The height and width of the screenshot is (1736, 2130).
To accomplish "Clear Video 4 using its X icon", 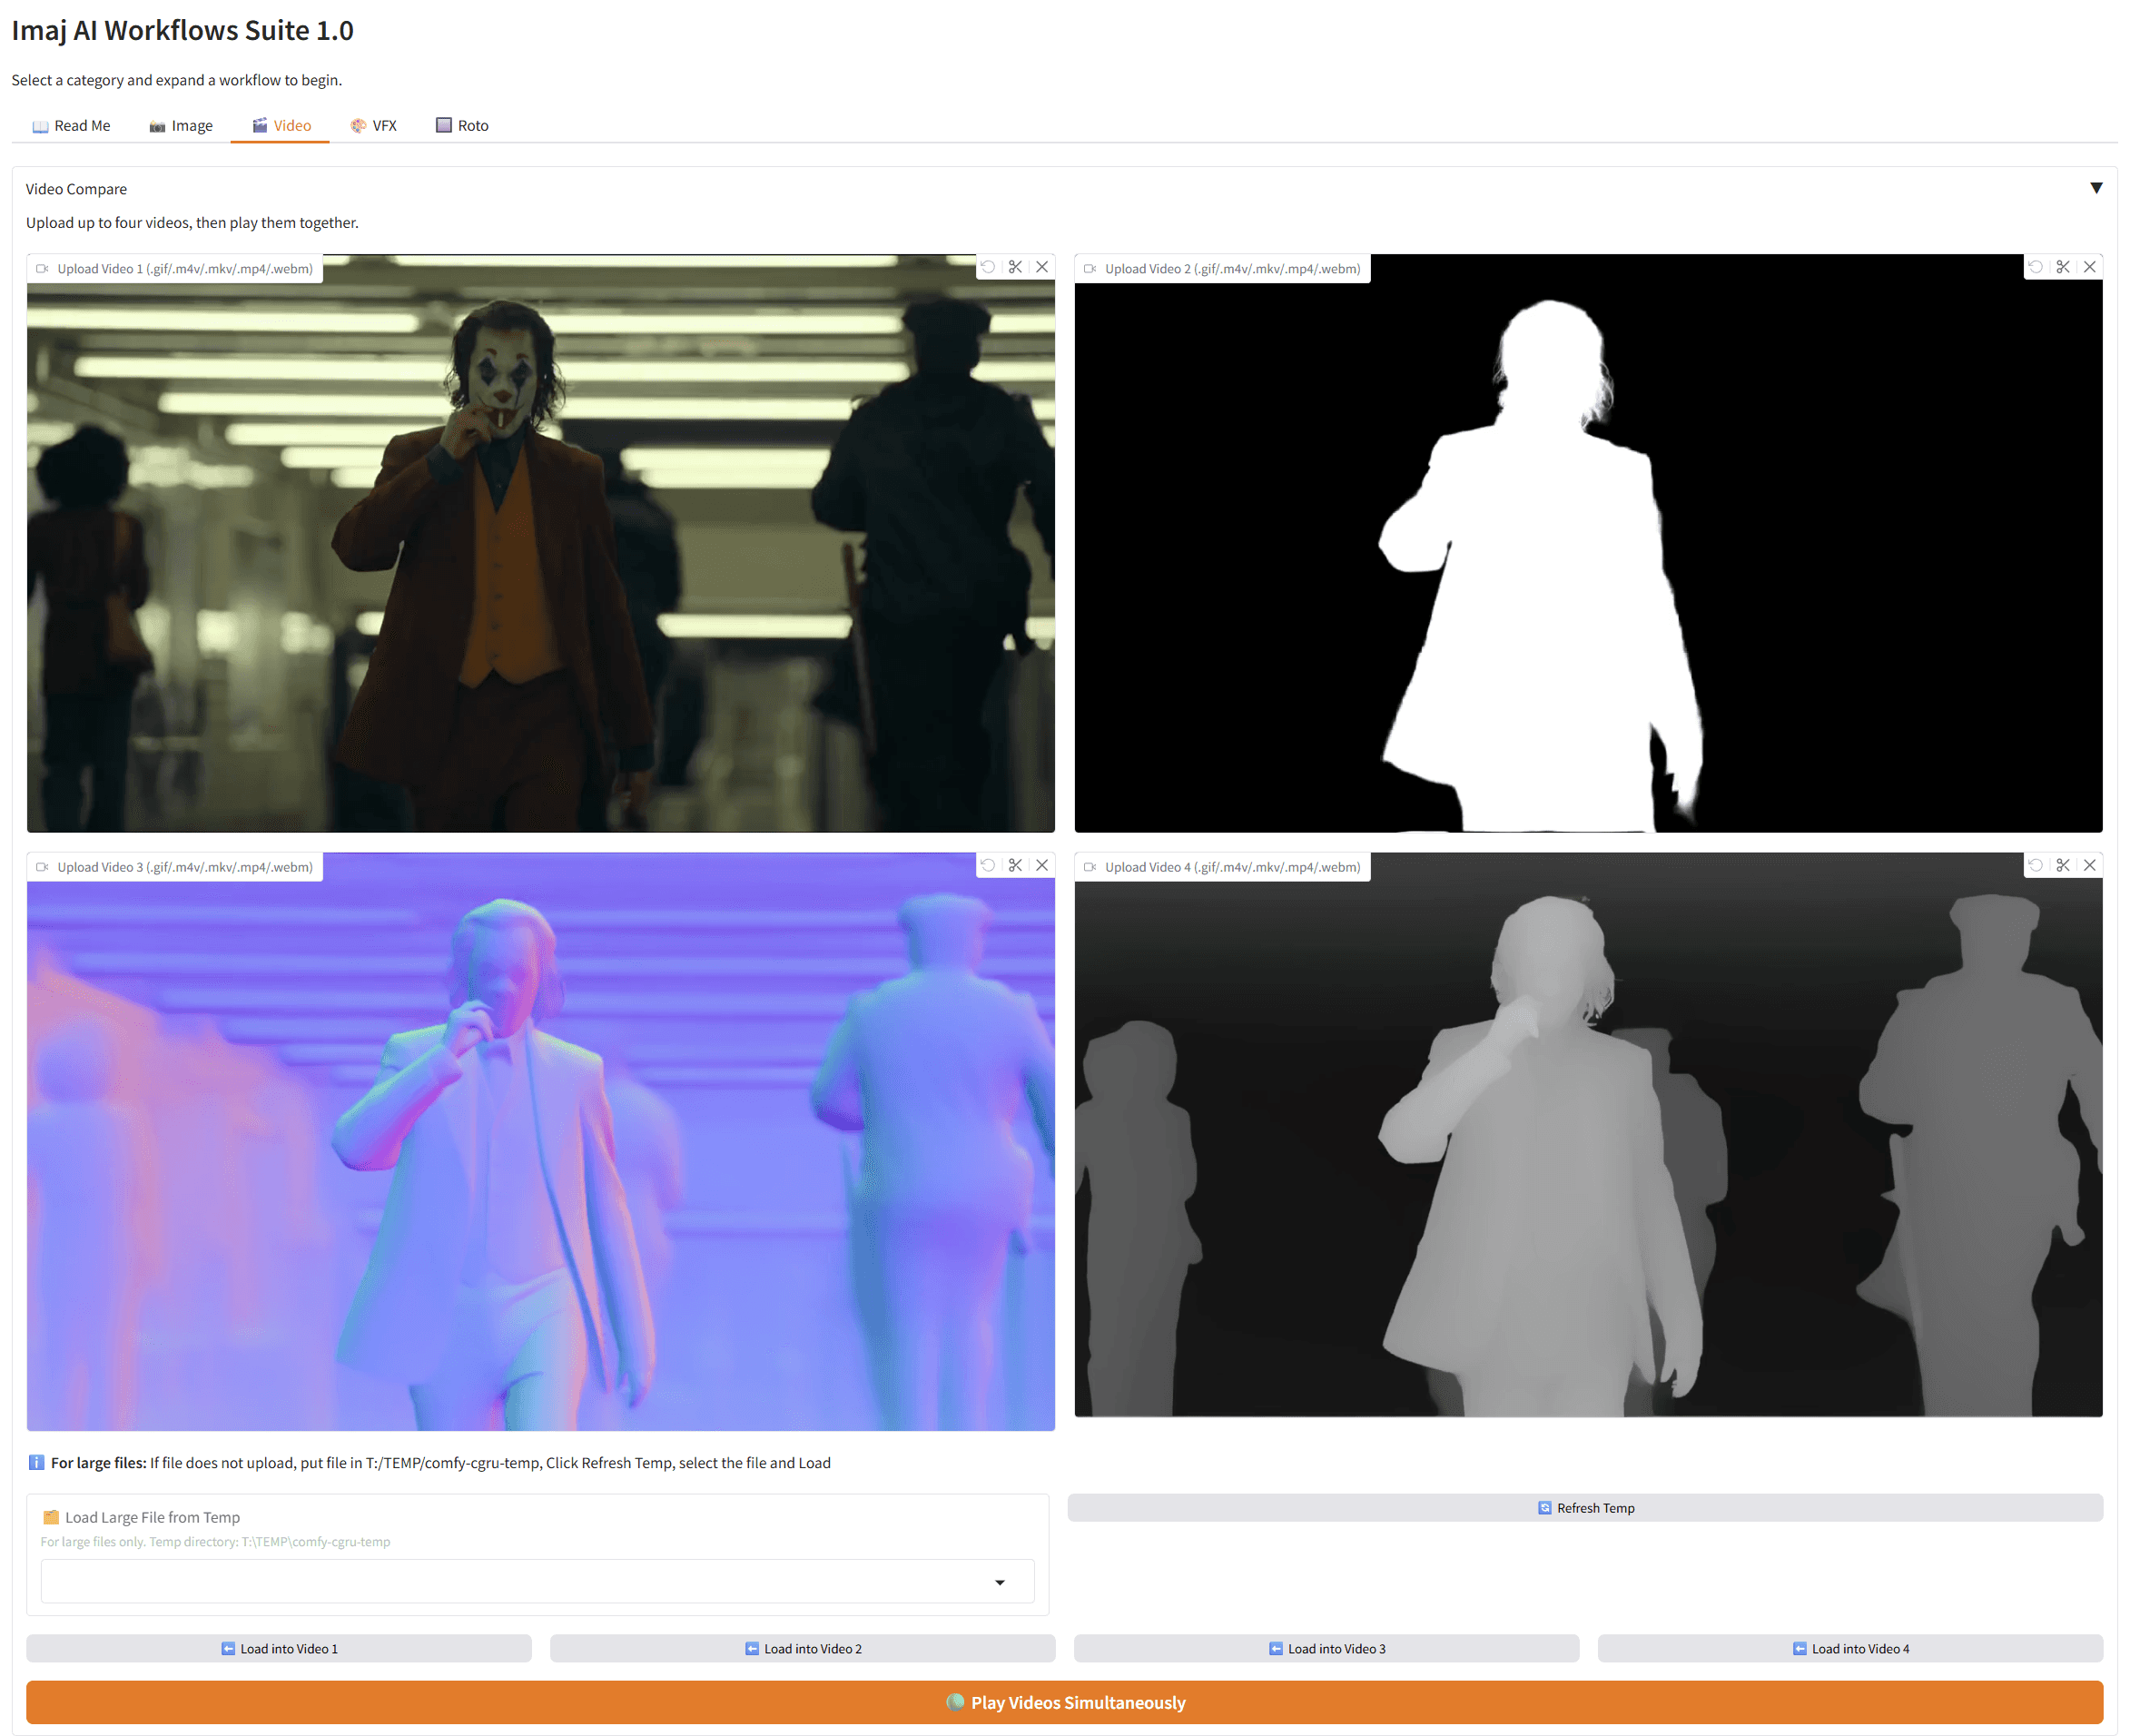I will pos(2090,865).
